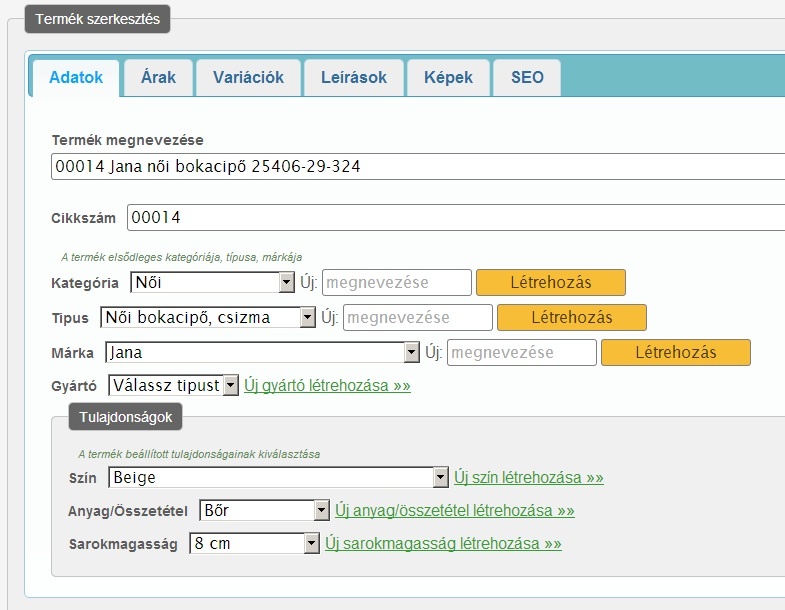
Task: Click Létrehozás button for Tipus
Action: pyautogui.click(x=572, y=318)
